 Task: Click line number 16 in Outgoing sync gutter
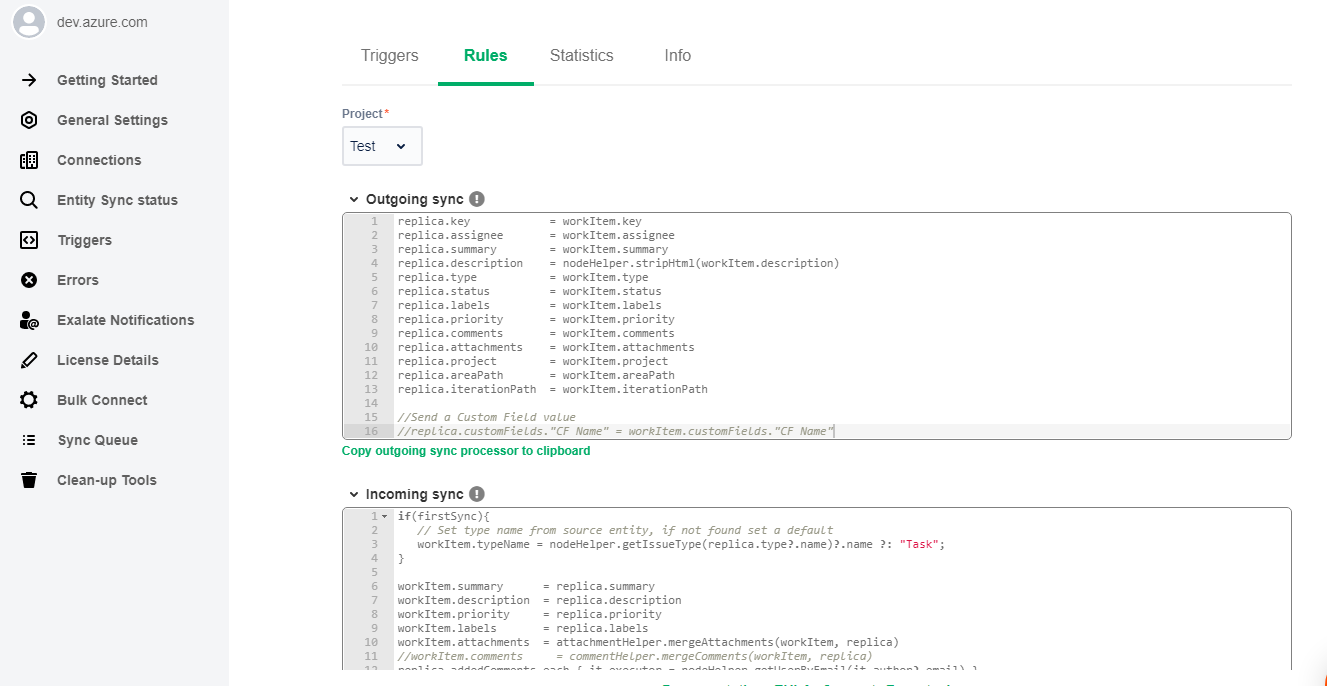click(x=372, y=431)
